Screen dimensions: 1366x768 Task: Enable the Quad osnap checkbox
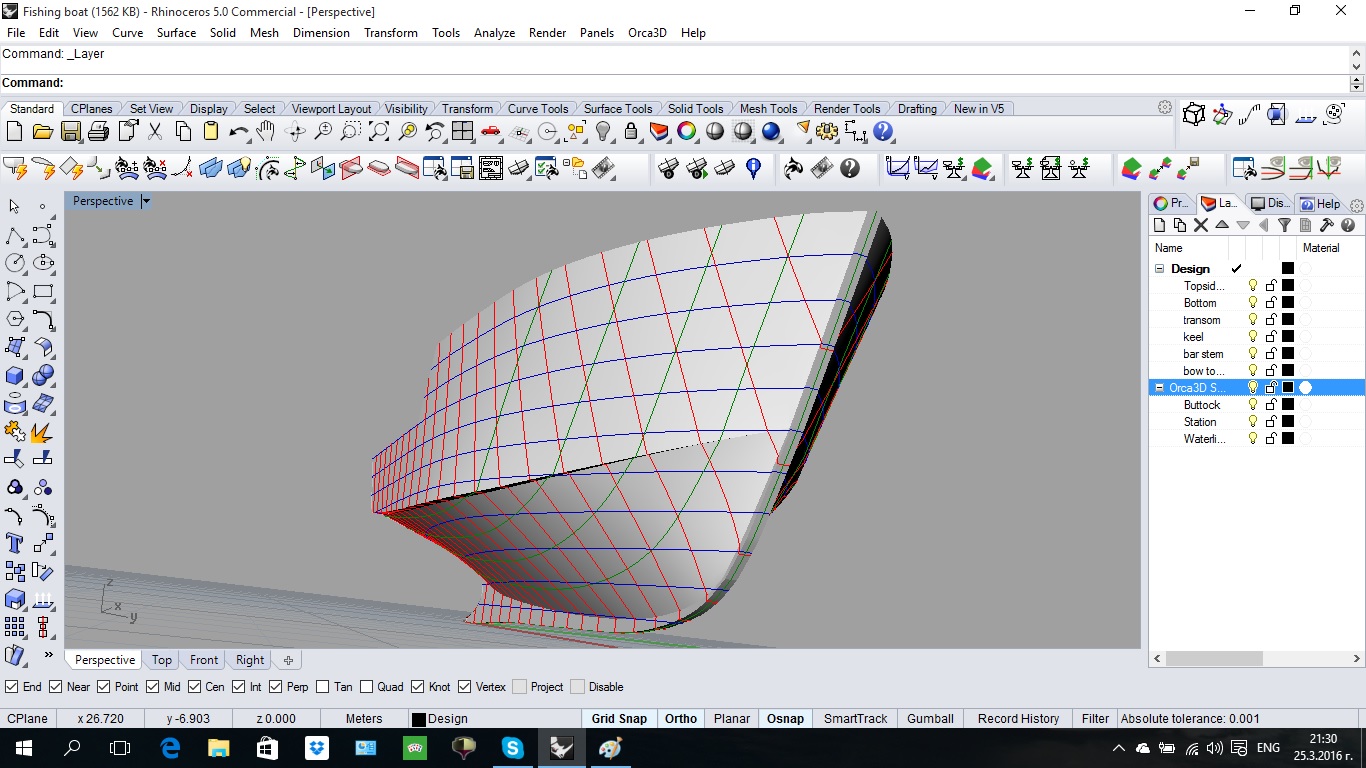tap(367, 687)
